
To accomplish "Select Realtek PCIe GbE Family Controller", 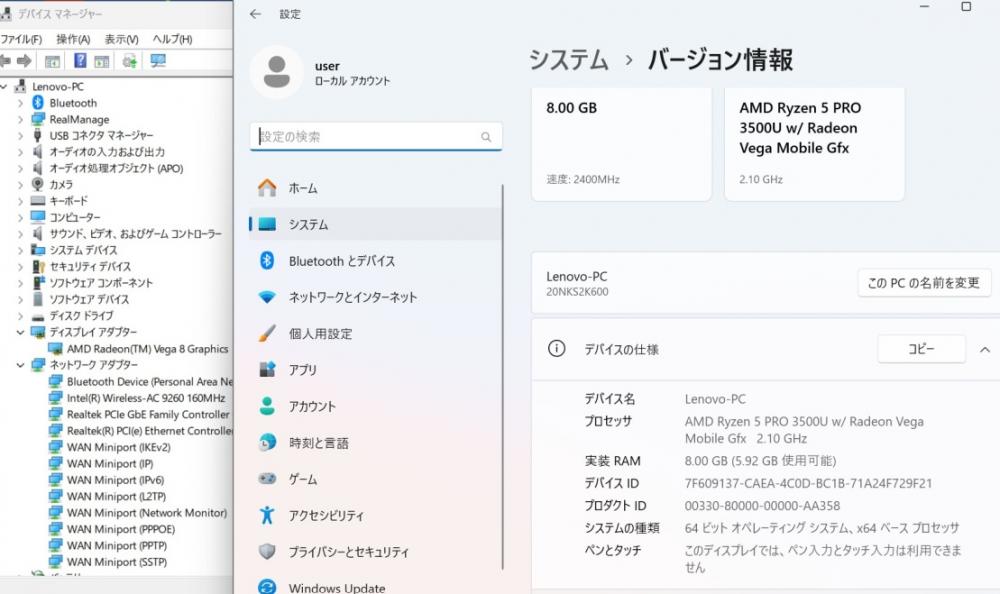I will pyautogui.click(x=148, y=414).
